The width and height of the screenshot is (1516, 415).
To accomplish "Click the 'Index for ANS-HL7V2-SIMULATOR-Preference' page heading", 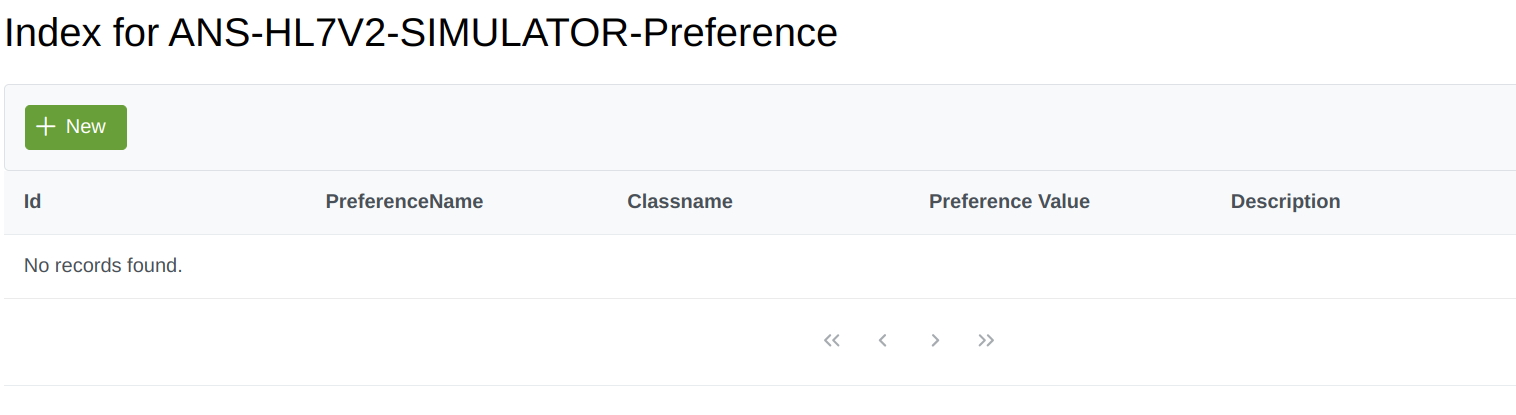I will (421, 33).
